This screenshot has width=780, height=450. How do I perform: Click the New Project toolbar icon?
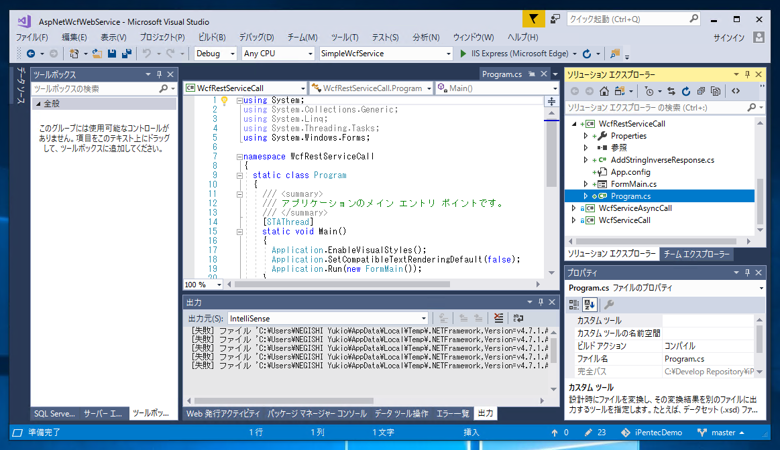(x=74, y=53)
